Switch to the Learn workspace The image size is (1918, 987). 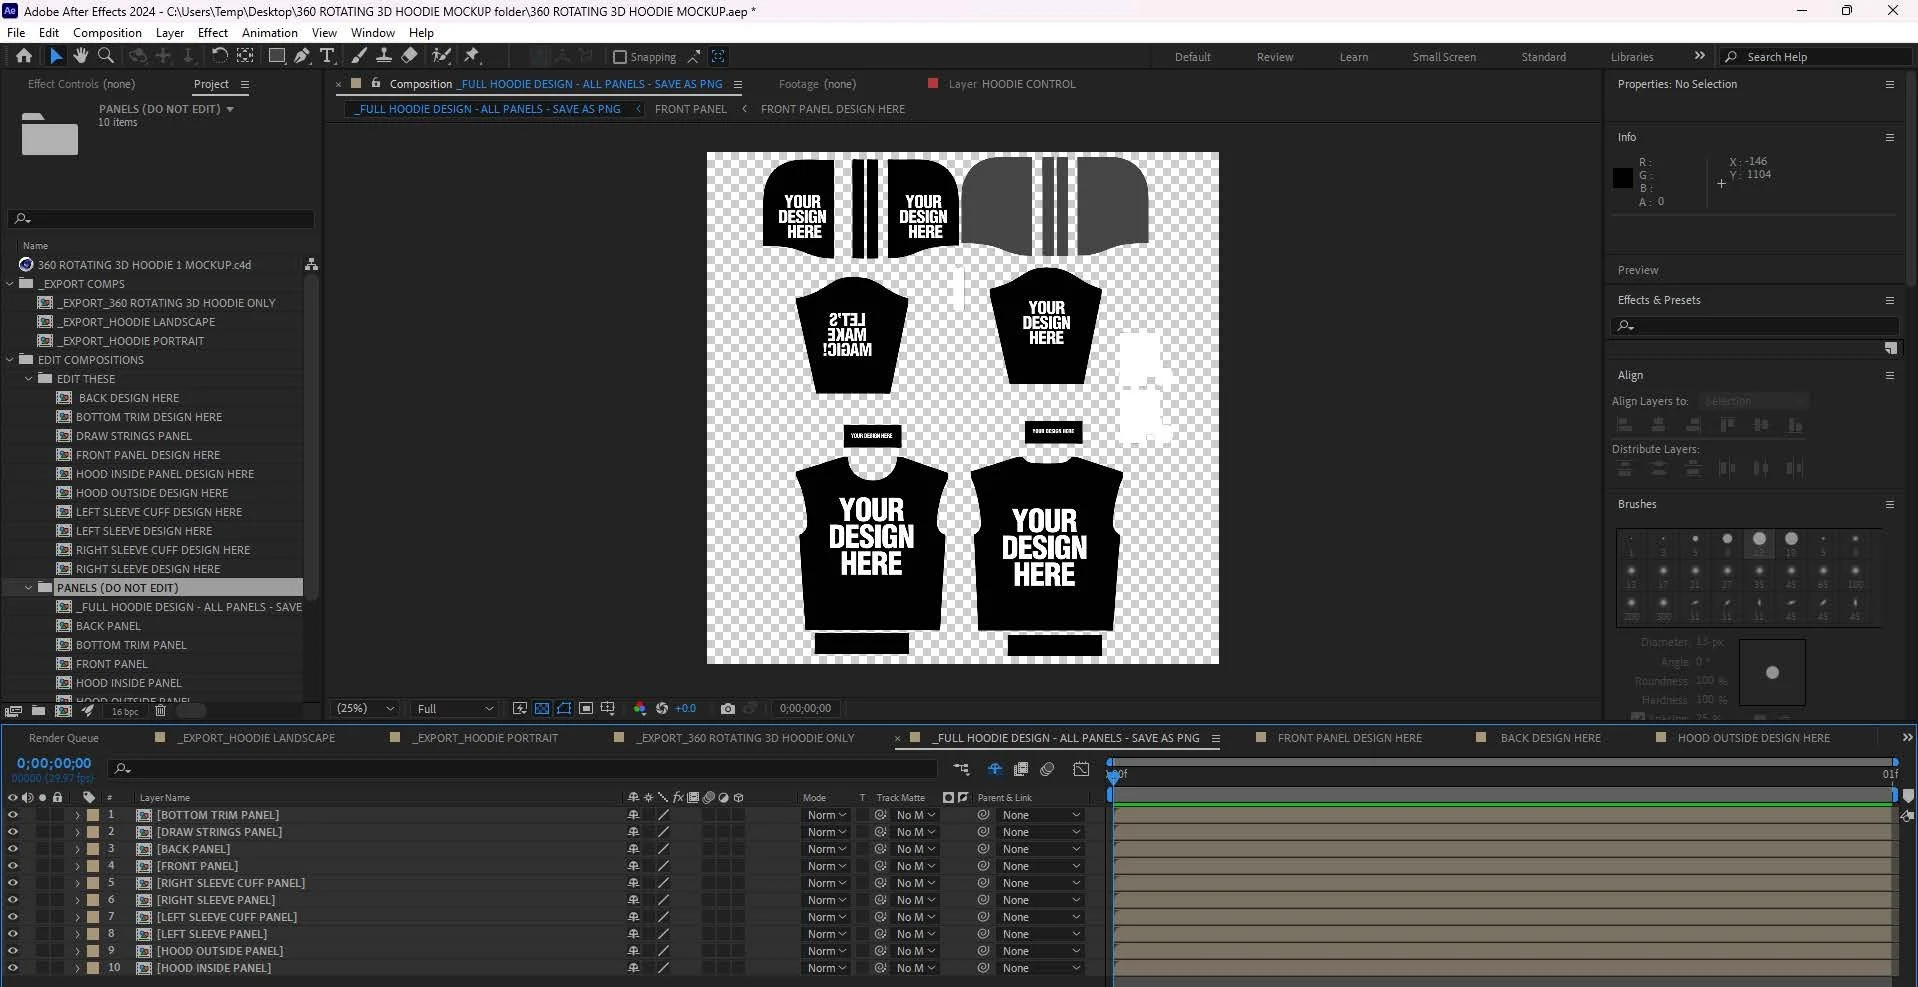(1354, 57)
